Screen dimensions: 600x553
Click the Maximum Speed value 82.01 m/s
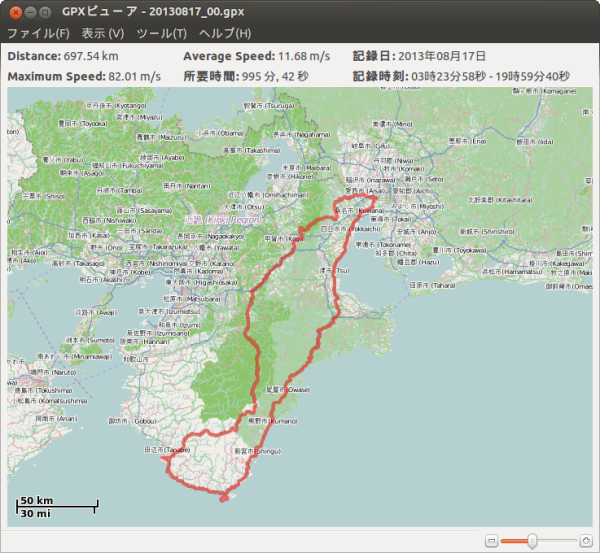pyautogui.click(x=135, y=76)
